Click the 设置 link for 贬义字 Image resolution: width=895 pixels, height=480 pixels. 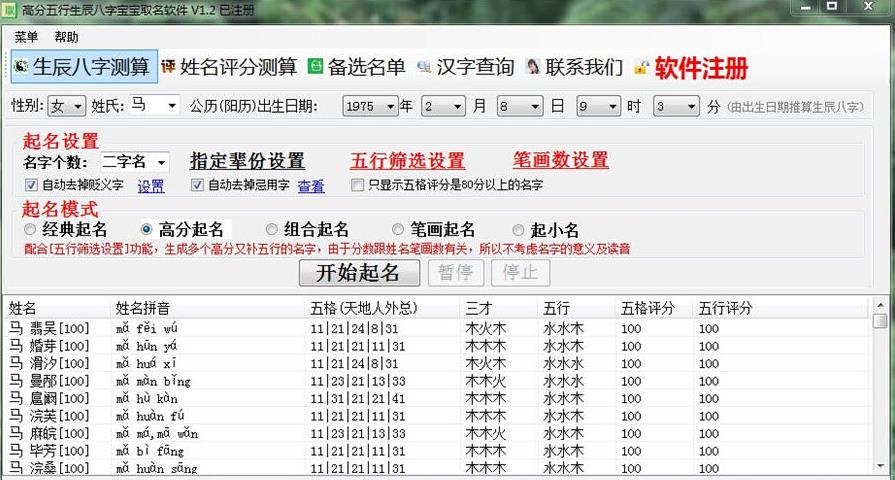click(151, 186)
